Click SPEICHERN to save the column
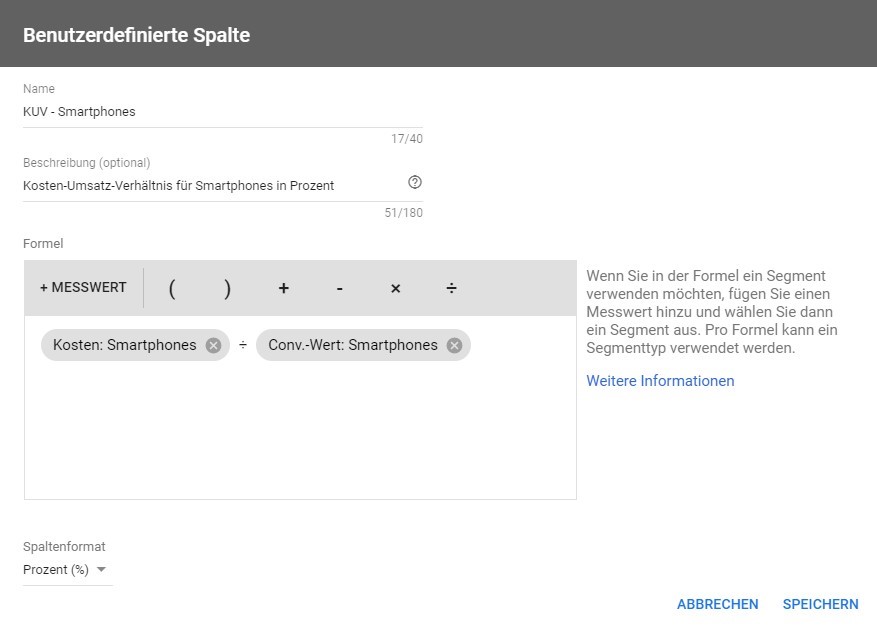Image resolution: width=877 pixels, height=627 pixels. [821, 605]
